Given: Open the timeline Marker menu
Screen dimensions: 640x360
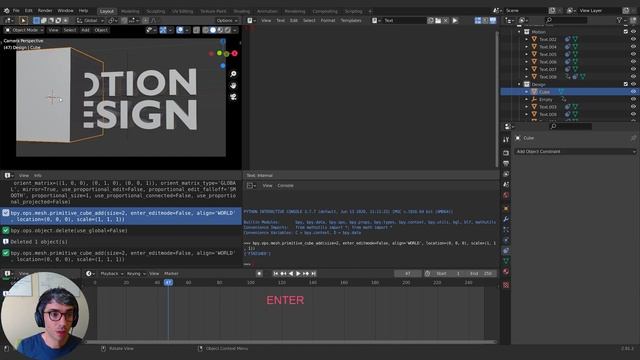Looking at the screenshot, I should click(x=171, y=273).
